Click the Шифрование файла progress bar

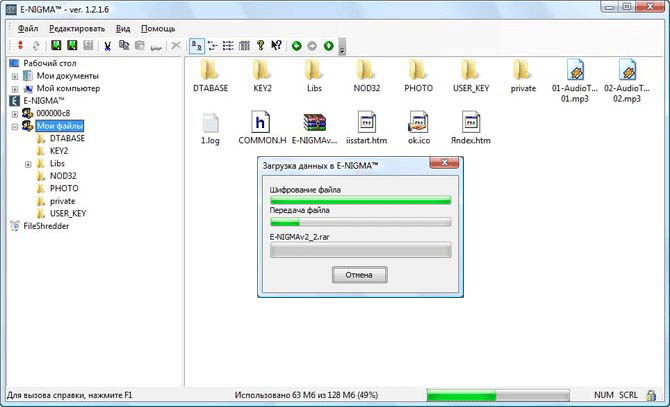pos(360,200)
